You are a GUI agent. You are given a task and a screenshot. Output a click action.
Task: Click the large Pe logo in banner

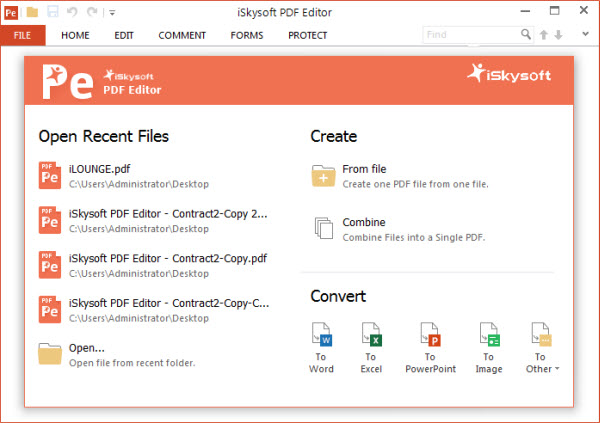(68, 82)
